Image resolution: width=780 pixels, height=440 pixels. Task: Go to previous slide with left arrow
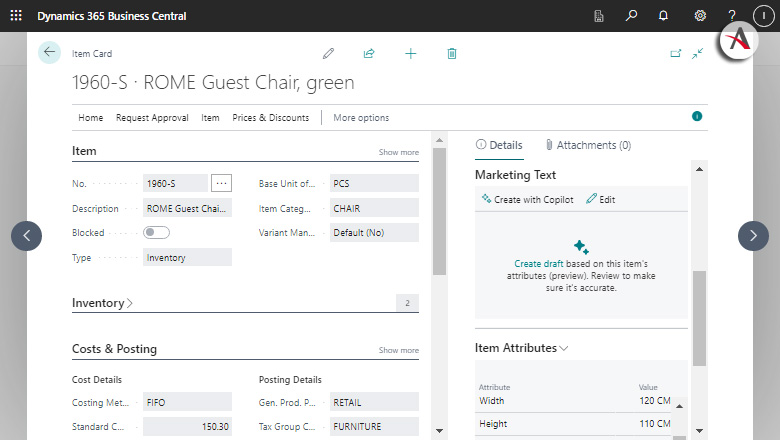pos(26,236)
